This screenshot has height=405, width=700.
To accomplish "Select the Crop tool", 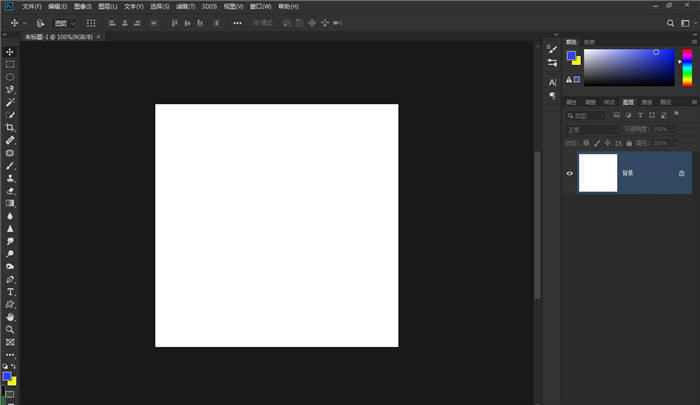I will 10,128.
